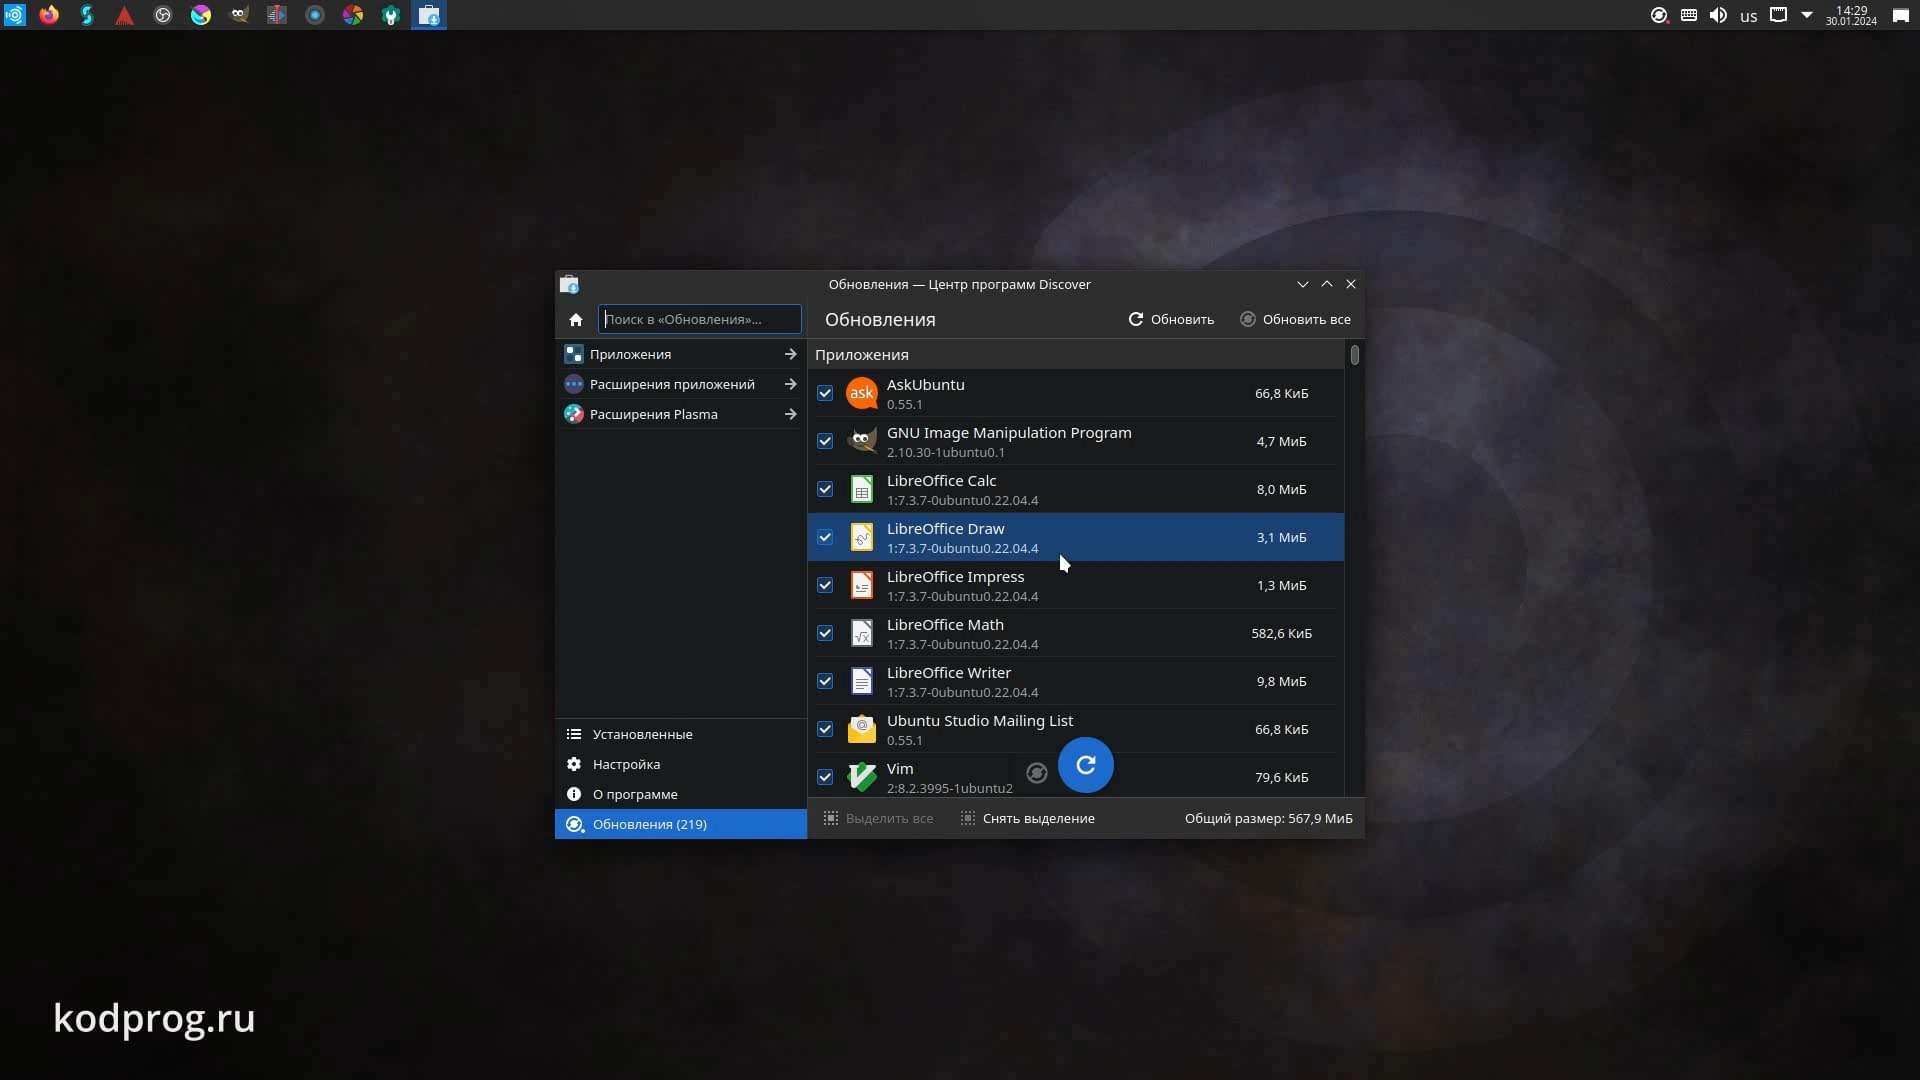The width and height of the screenshot is (1920, 1080).
Task: Click the clock showing 14:29
Action: (1851, 15)
